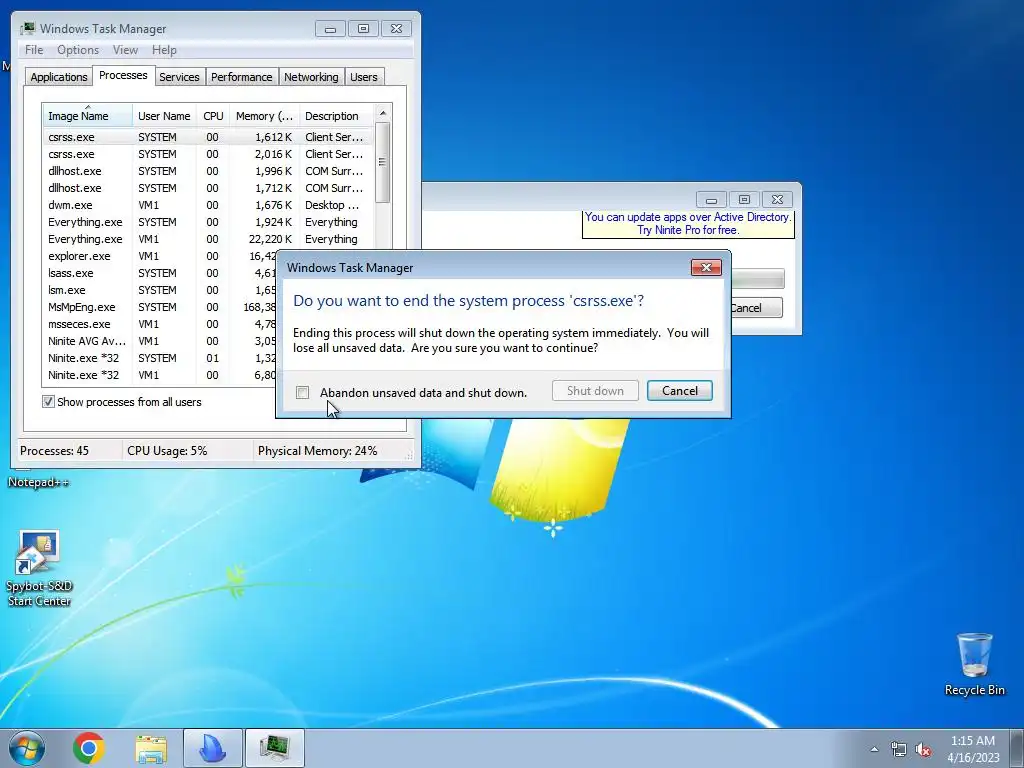Sort by CPU column header
The height and width of the screenshot is (768, 1024).
(x=213, y=116)
